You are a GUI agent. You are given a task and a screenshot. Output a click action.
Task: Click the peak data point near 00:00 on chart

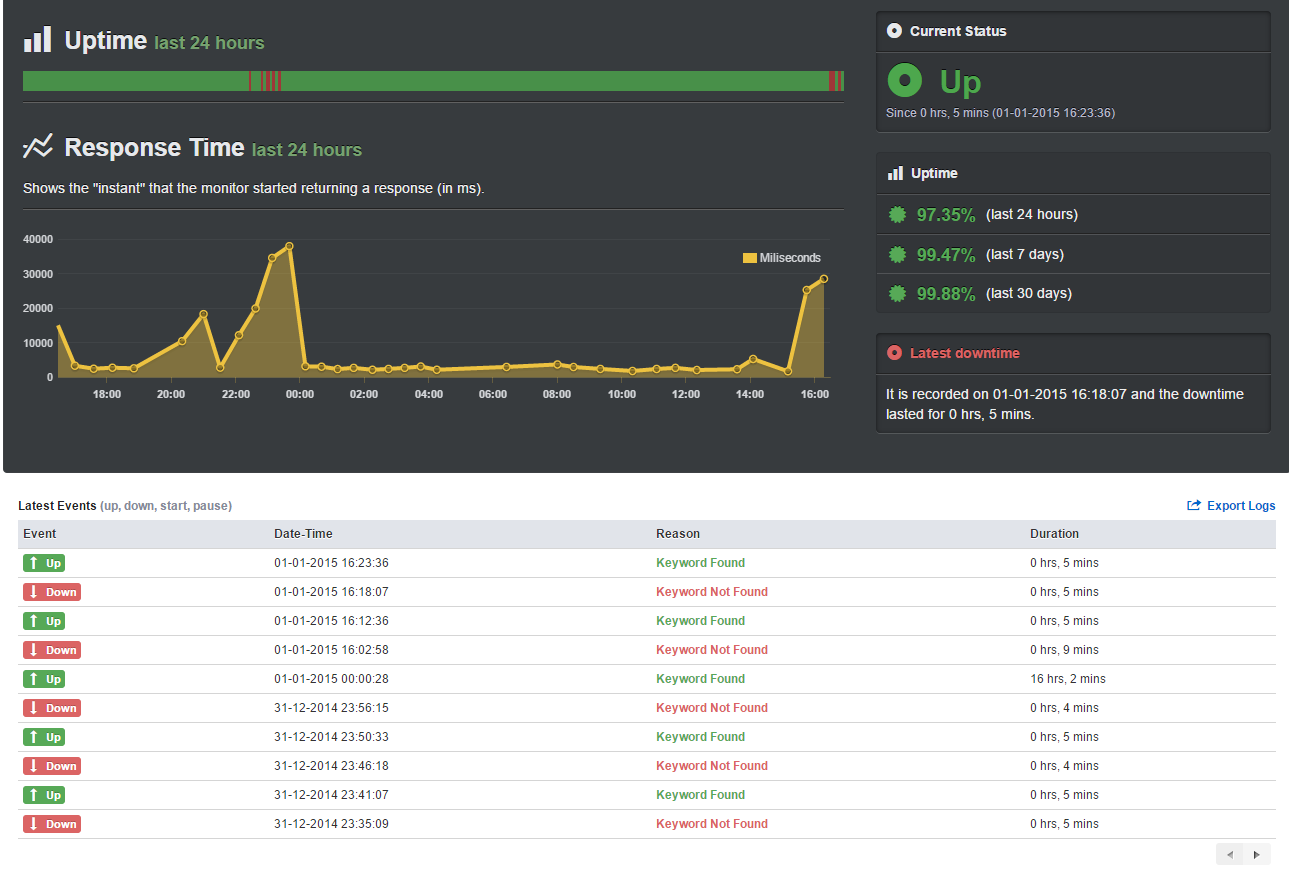(x=289, y=246)
